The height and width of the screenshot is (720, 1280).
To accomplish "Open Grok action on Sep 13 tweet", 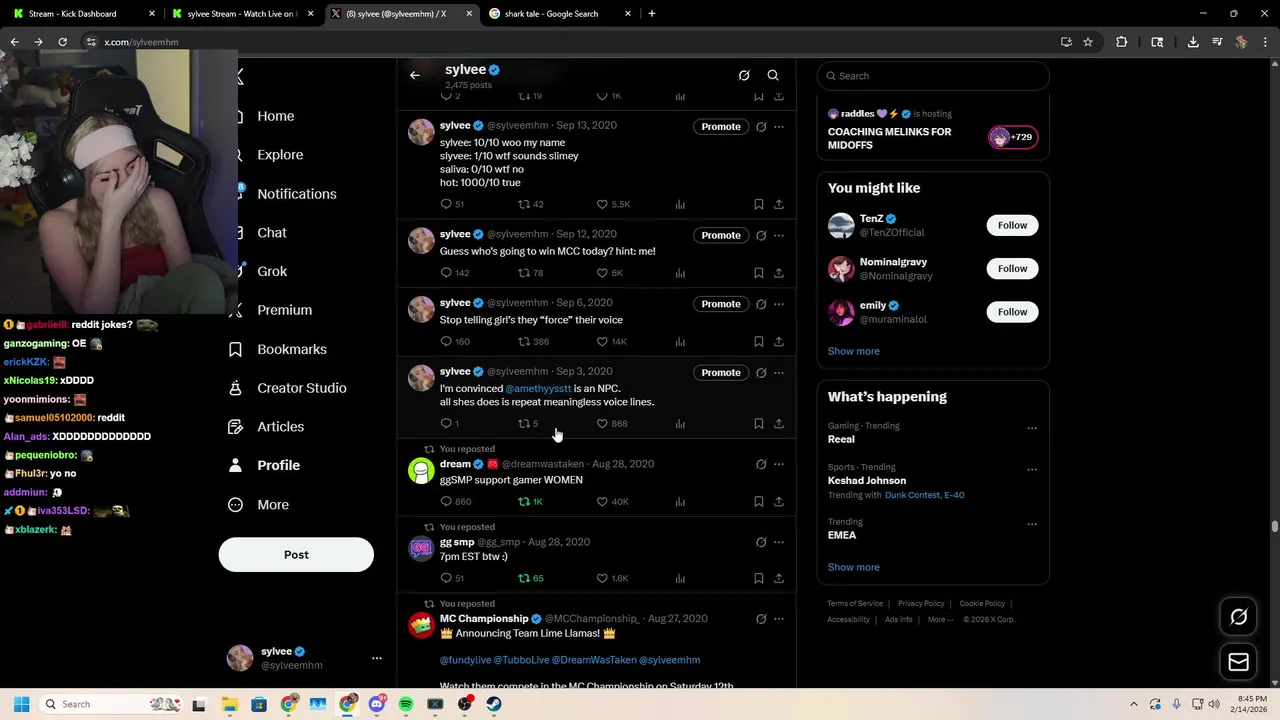I will (x=761, y=127).
